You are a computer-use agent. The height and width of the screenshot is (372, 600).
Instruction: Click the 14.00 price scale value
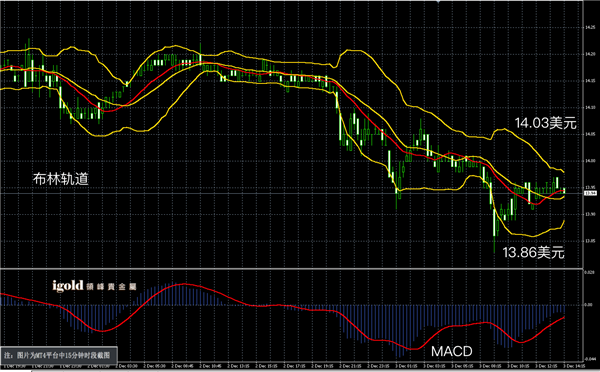pos(590,161)
